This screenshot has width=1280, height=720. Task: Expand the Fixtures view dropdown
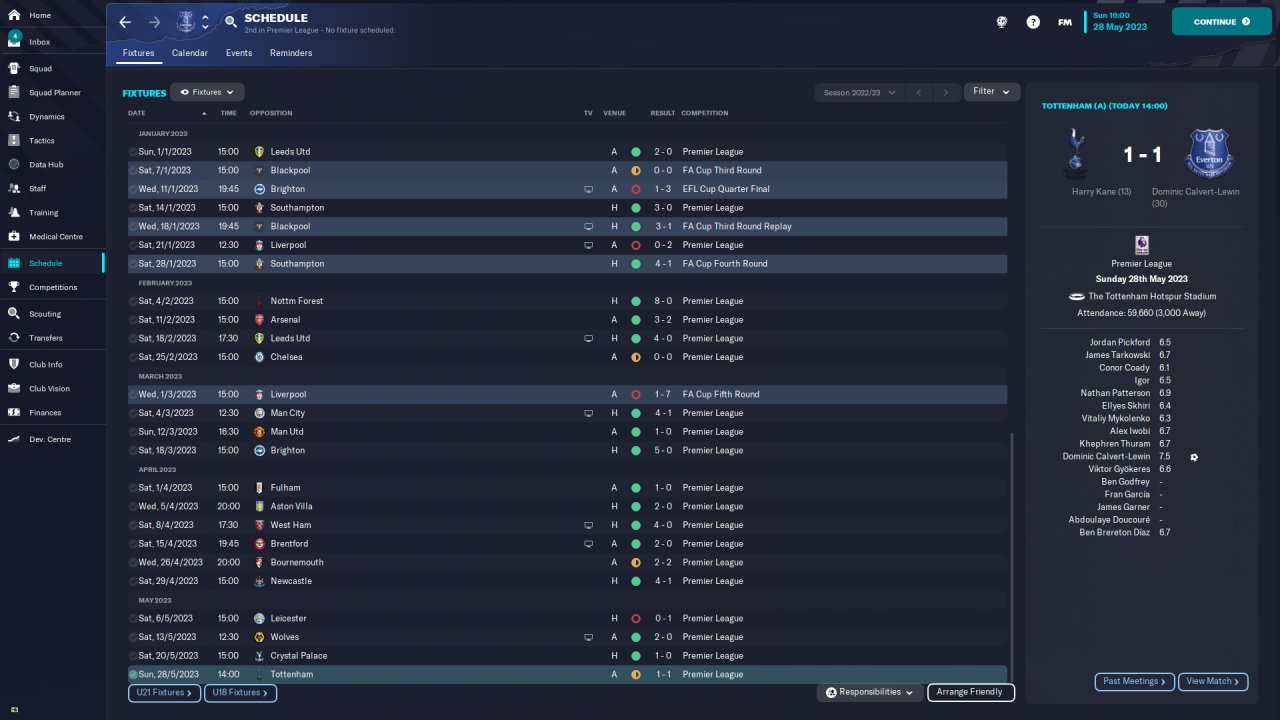[208, 92]
